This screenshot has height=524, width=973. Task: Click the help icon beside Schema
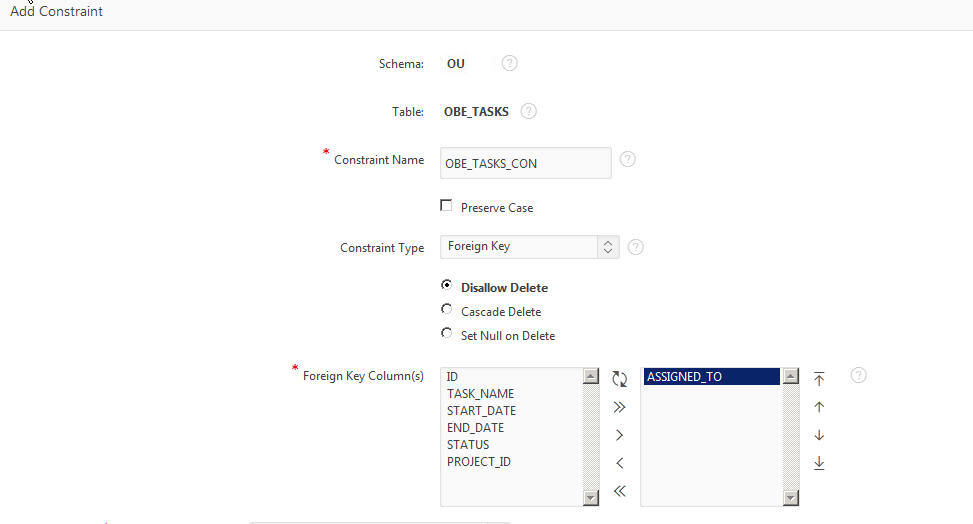(x=509, y=63)
